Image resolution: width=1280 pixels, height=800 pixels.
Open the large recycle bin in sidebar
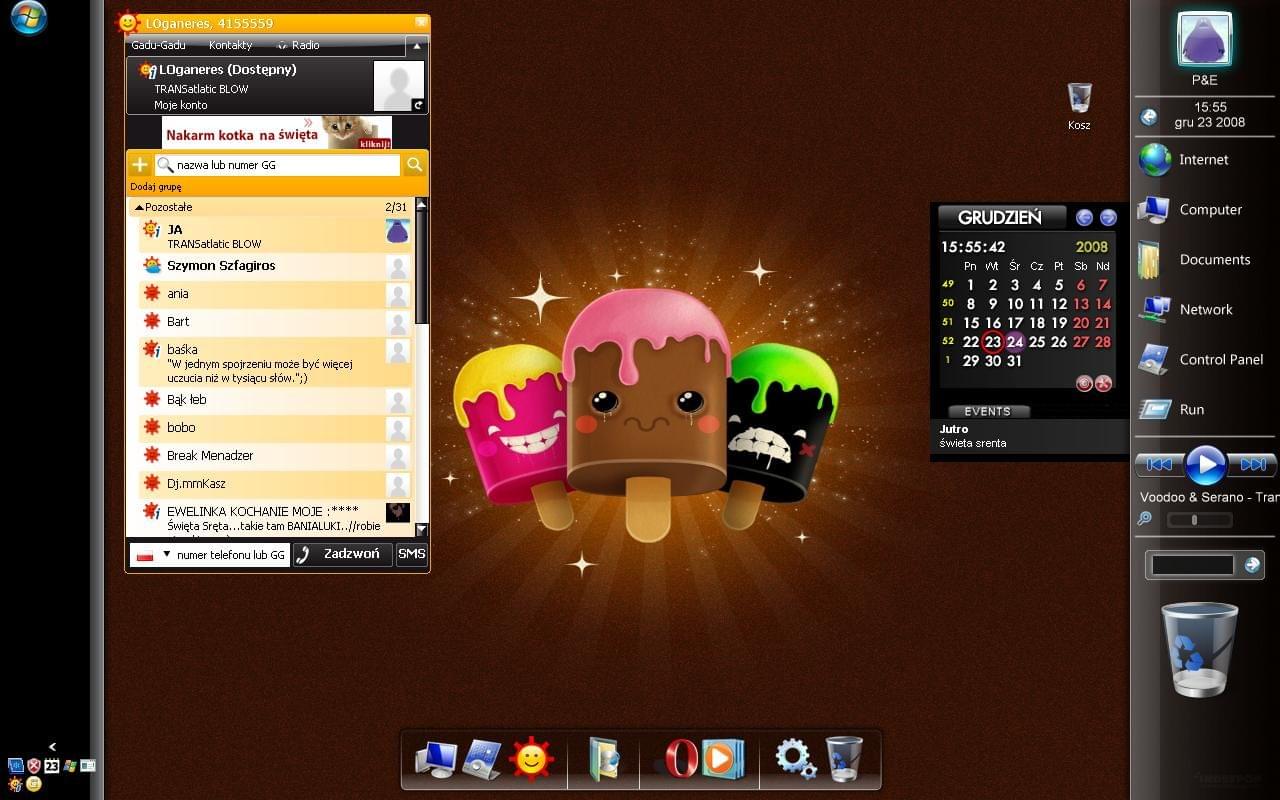1199,650
